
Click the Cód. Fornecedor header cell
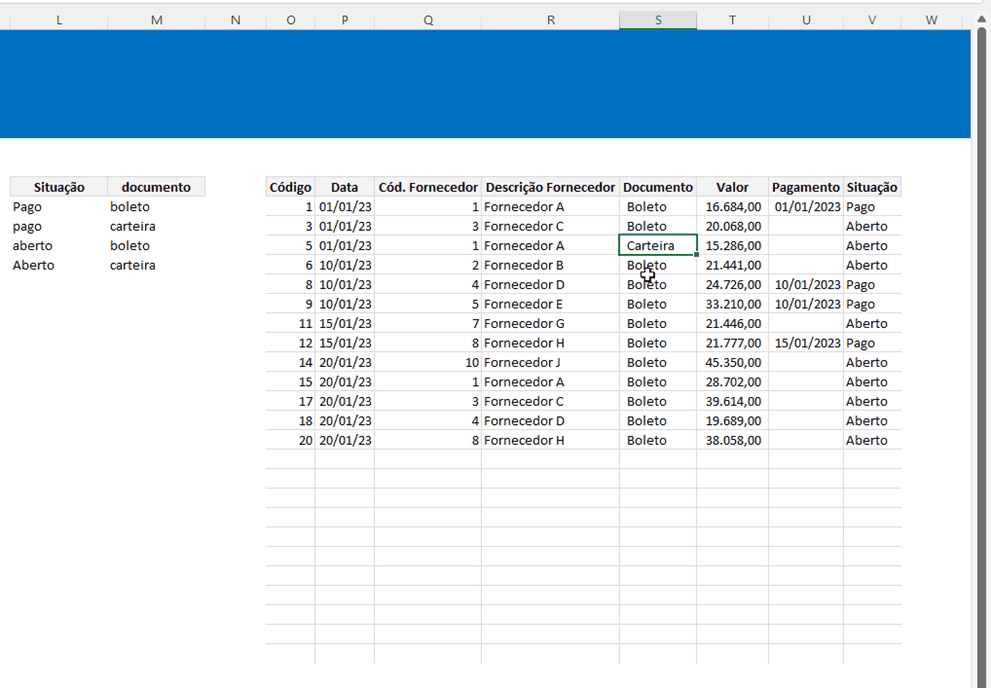click(x=428, y=187)
